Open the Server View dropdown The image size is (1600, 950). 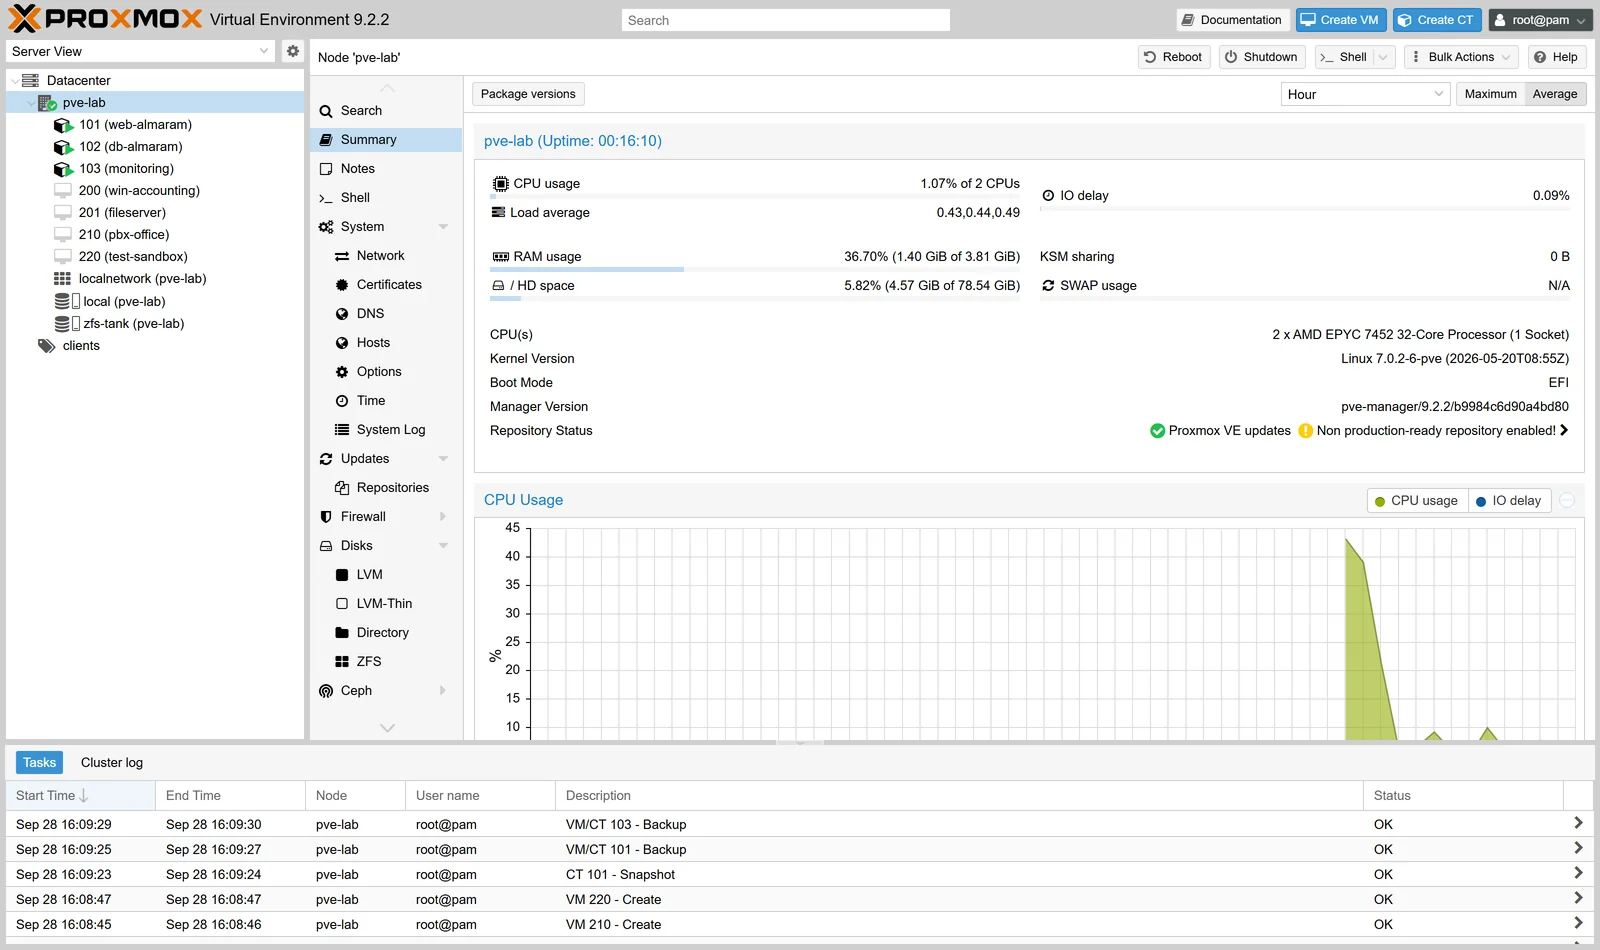point(264,51)
